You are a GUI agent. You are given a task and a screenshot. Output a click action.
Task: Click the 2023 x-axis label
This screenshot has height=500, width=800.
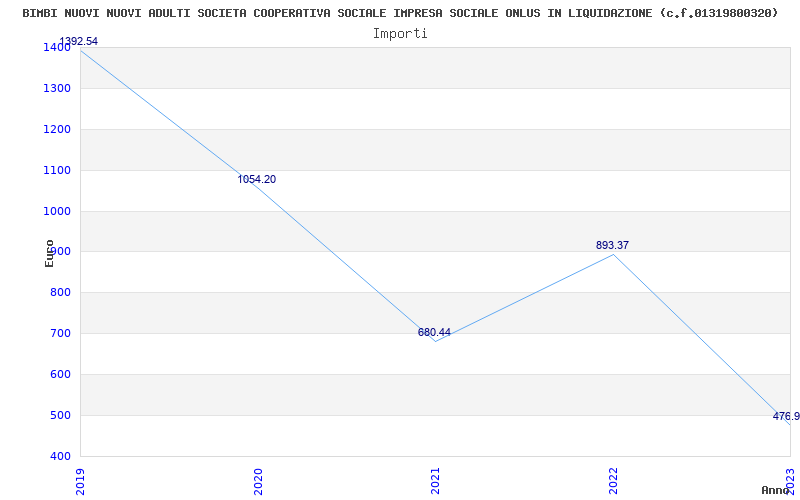tap(790, 481)
